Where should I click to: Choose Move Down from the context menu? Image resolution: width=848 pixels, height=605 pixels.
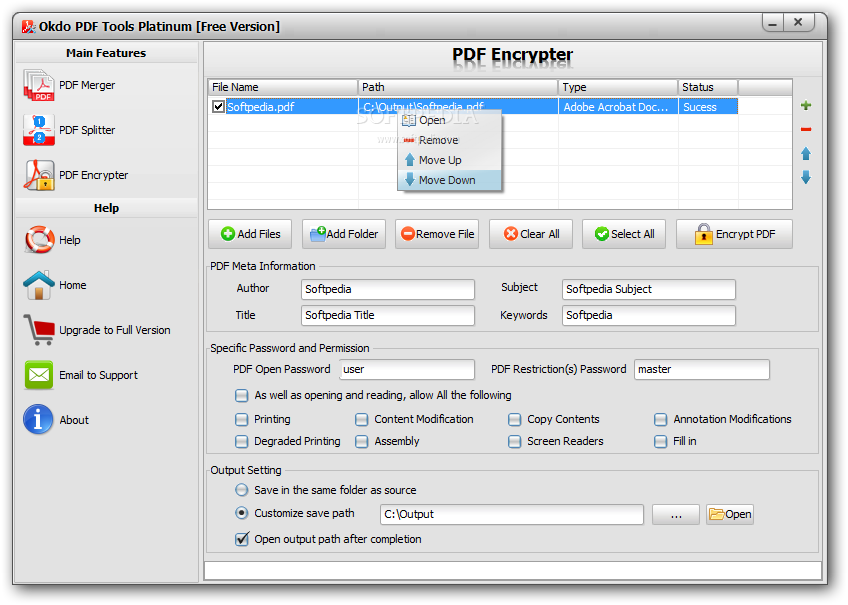[x=449, y=180]
